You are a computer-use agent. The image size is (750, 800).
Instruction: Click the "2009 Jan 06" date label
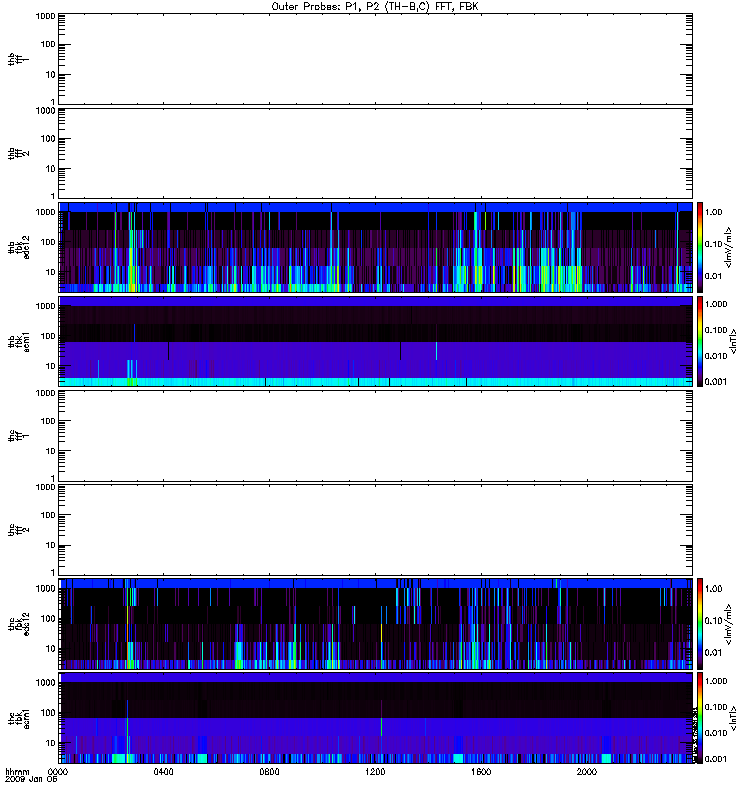coord(31,779)
